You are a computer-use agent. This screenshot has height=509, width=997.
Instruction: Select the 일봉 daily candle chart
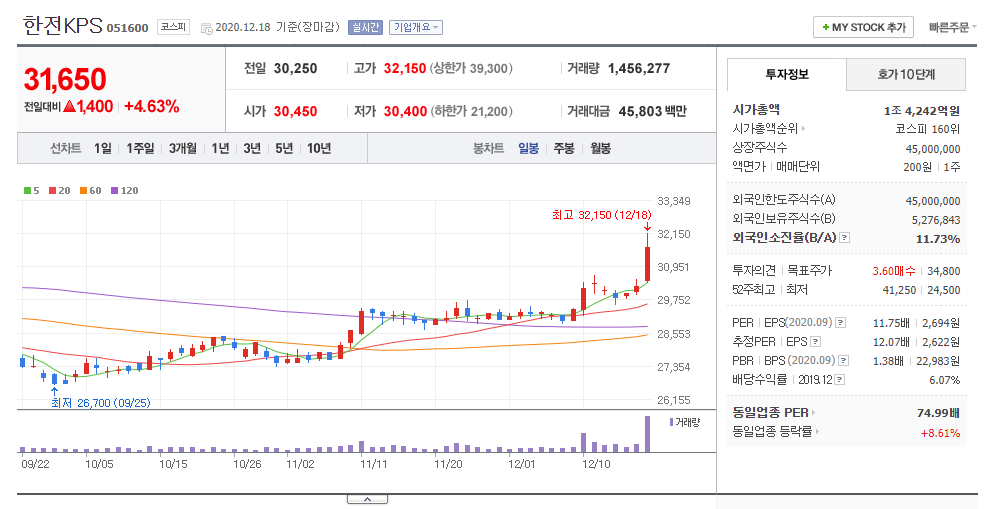[528, 149]
